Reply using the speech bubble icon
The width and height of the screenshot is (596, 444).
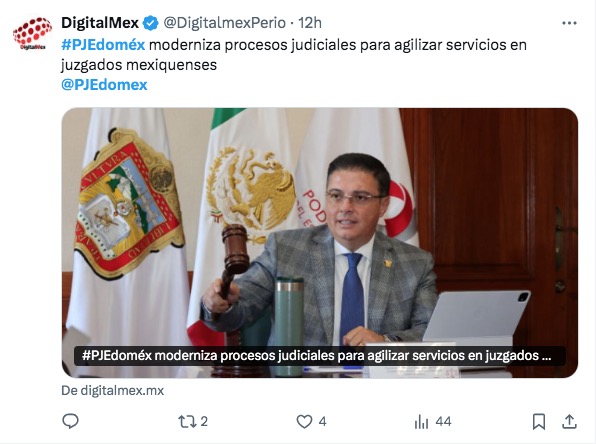click(x=70, y=421)
